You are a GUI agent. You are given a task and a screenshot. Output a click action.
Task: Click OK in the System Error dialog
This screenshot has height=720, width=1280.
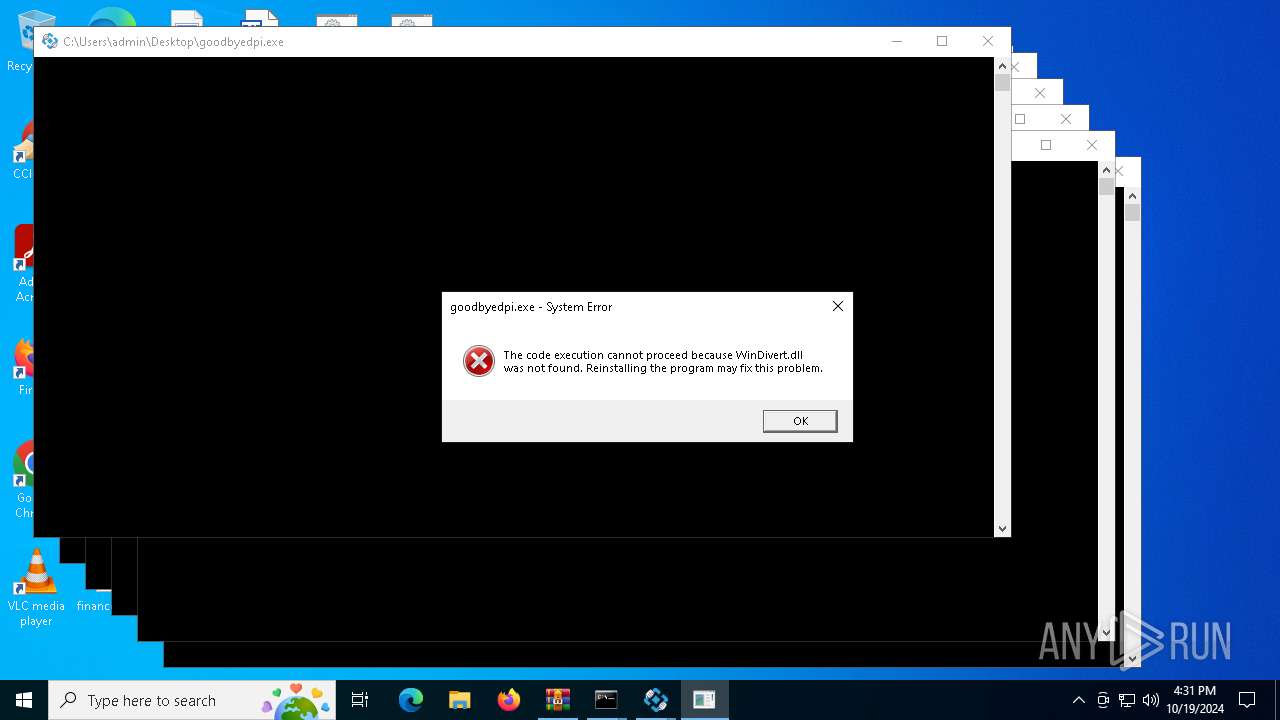800,421
